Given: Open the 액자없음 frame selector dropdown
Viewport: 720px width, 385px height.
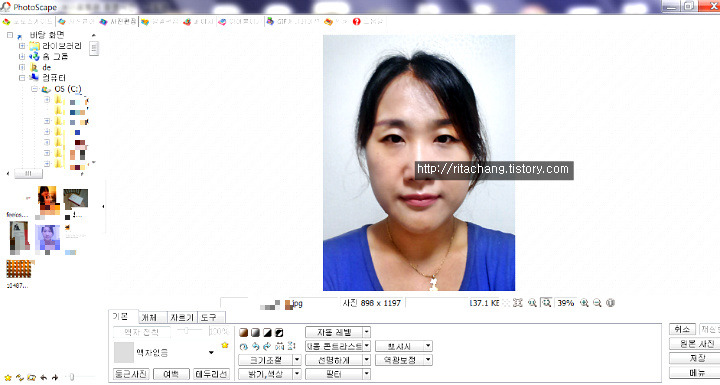Looking at the screenshot, I should pyautogui.click(x=211, y=352).
